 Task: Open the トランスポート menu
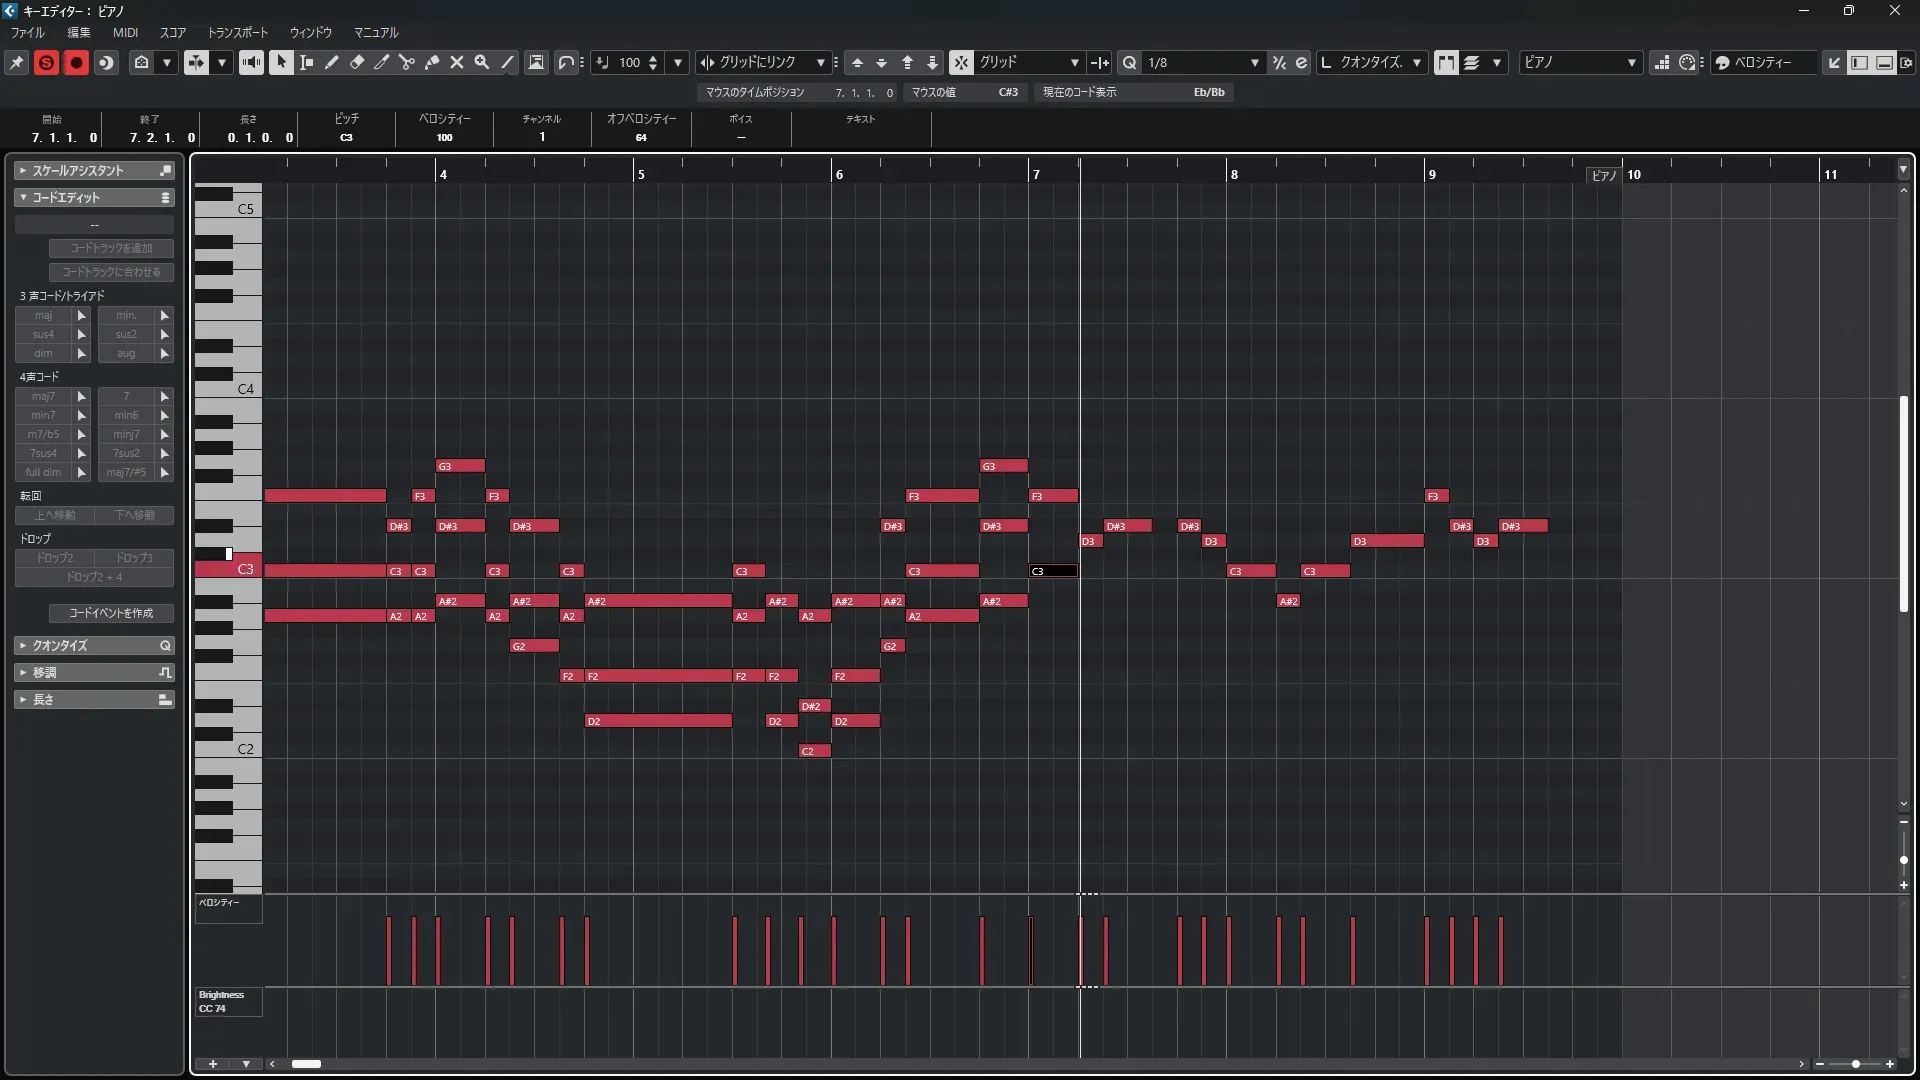(x=238, y=32)
